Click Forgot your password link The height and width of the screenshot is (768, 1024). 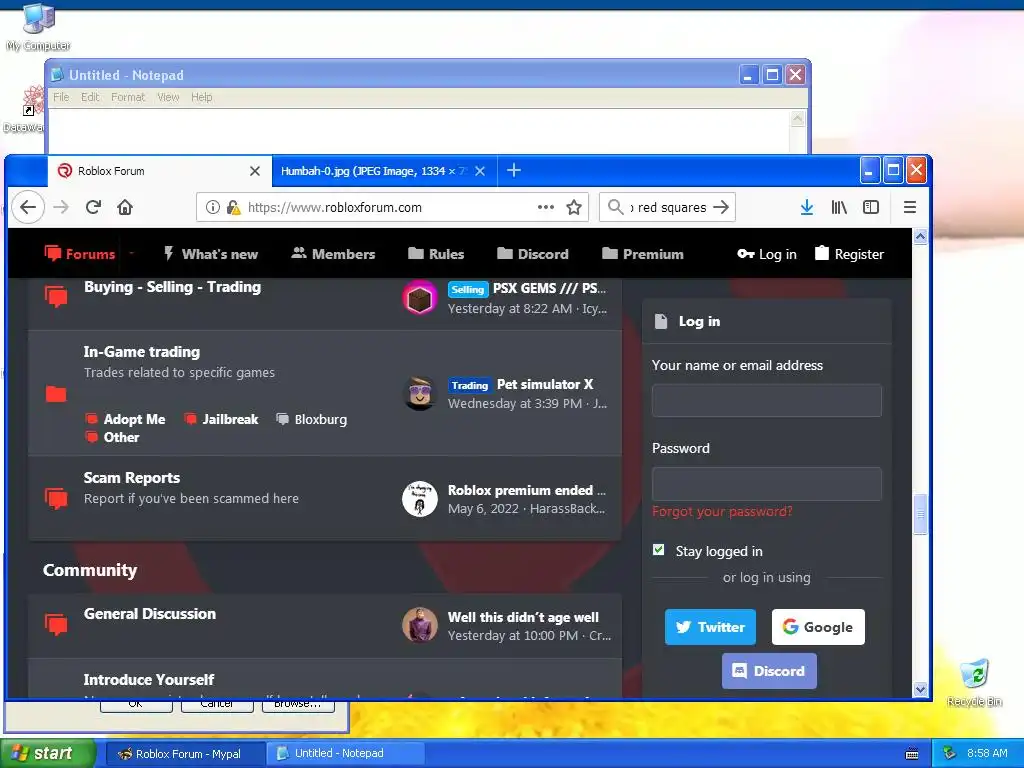(x=722, y=511)
